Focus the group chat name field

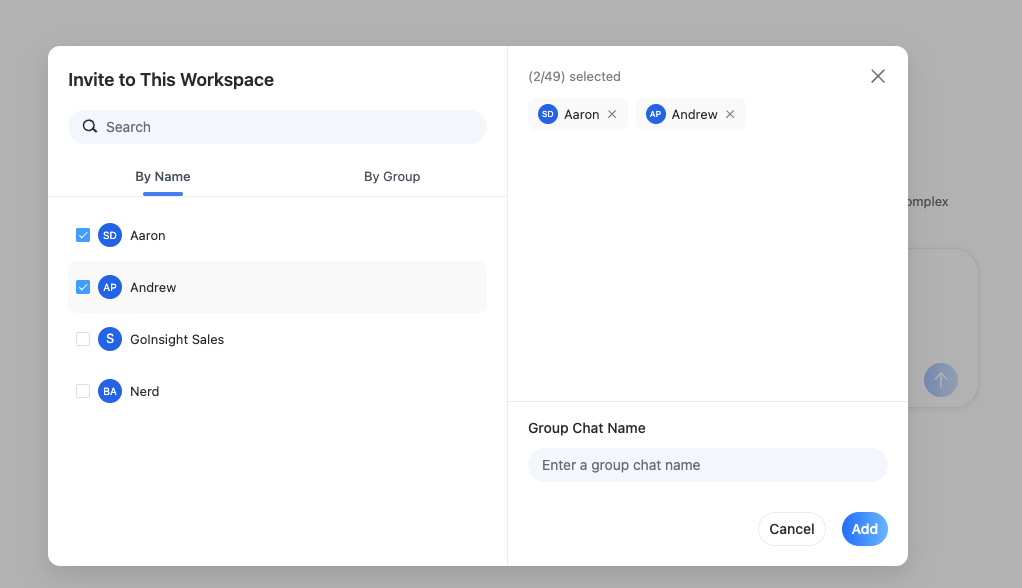(707, 465)
